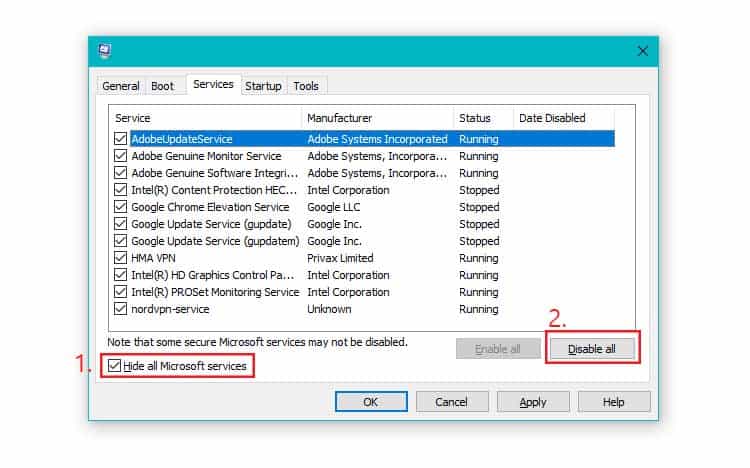This screenshot has width=750, height=468.
Task: Select Adobe Genuine Monitor Service name
Action: [x=206, y=156]
